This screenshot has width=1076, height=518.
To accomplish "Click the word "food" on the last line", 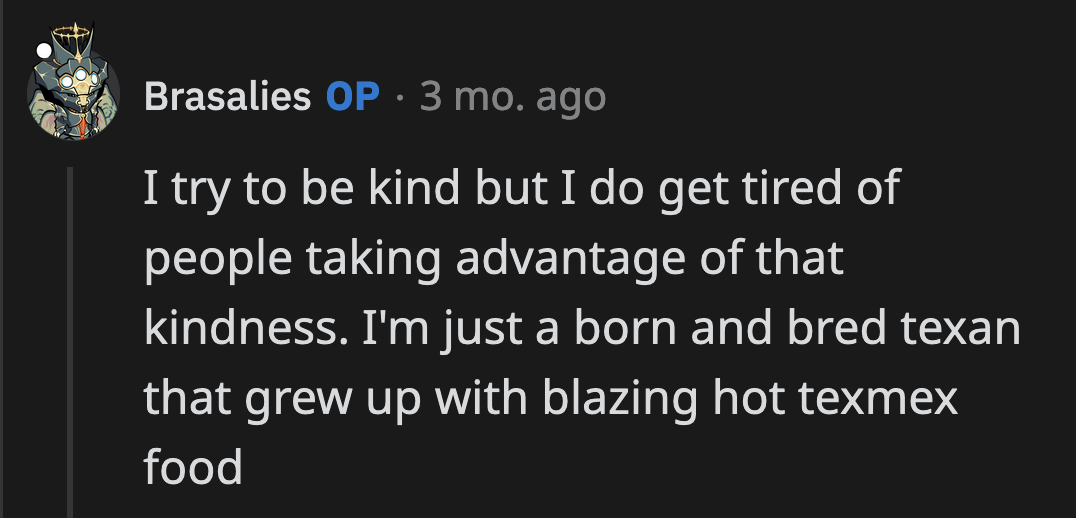I will click(193, 468).
